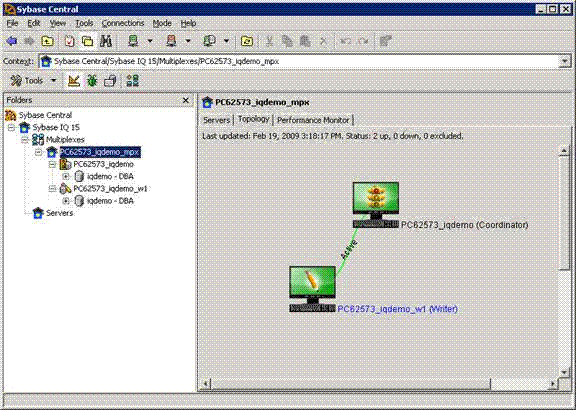Open the connection profiles dropdown arrow

[x=226, y=41]
